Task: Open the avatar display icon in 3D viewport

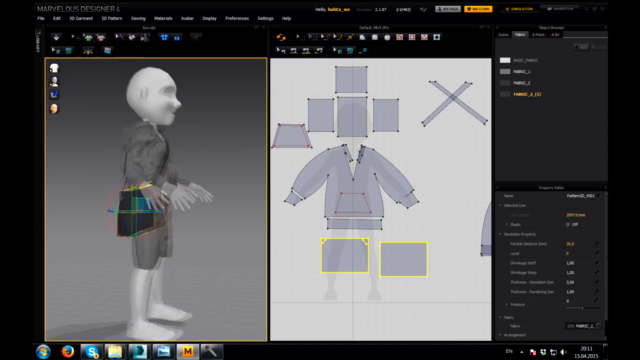Action: pyautogui.click(x=54, y=81)
